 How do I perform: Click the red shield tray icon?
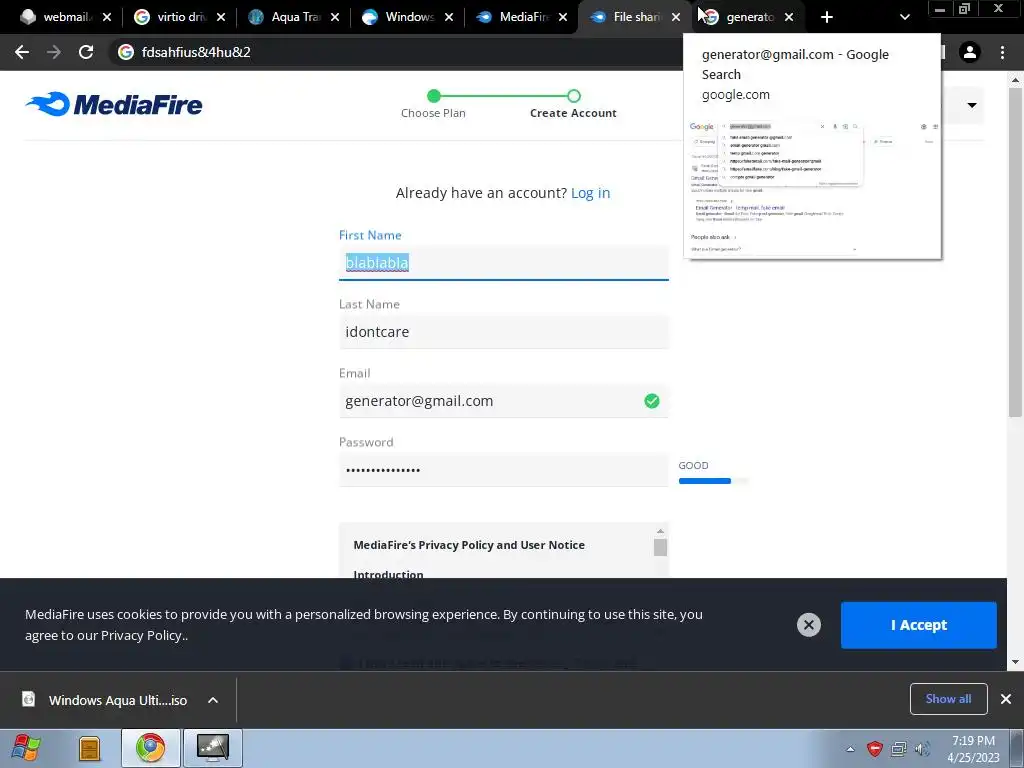coord(874,748)
